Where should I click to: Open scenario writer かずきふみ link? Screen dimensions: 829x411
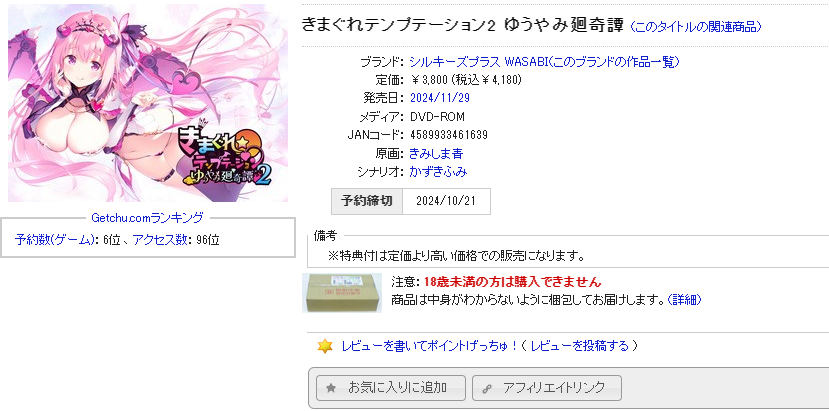pyautogui.click(x=438, y=171)
